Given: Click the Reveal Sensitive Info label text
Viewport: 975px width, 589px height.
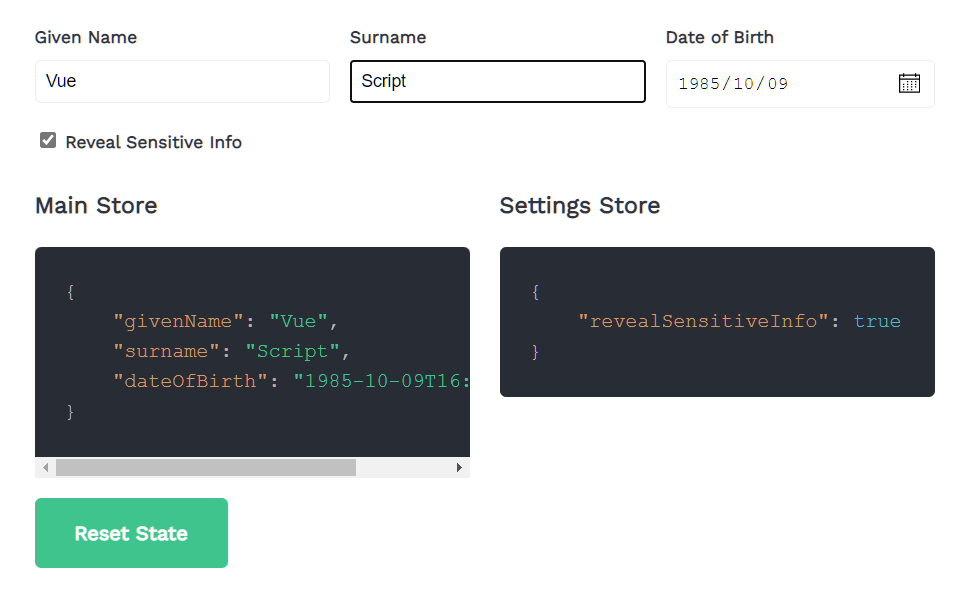Looking at the screenshot, I should [x=152, y=142].
